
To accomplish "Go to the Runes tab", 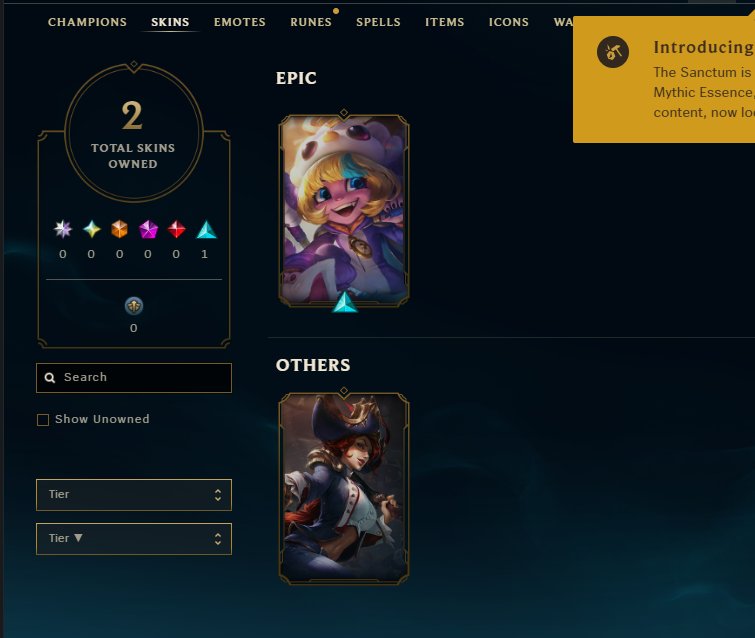I will [311, 22].
